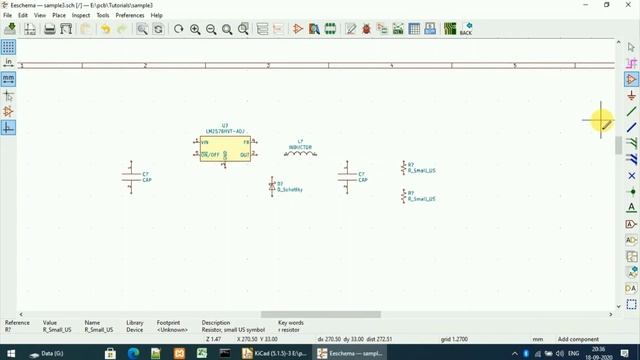Viewport: 640px width, 360px height.
Task: Select the green Place Wire tool
Action: tap(631, 111)
